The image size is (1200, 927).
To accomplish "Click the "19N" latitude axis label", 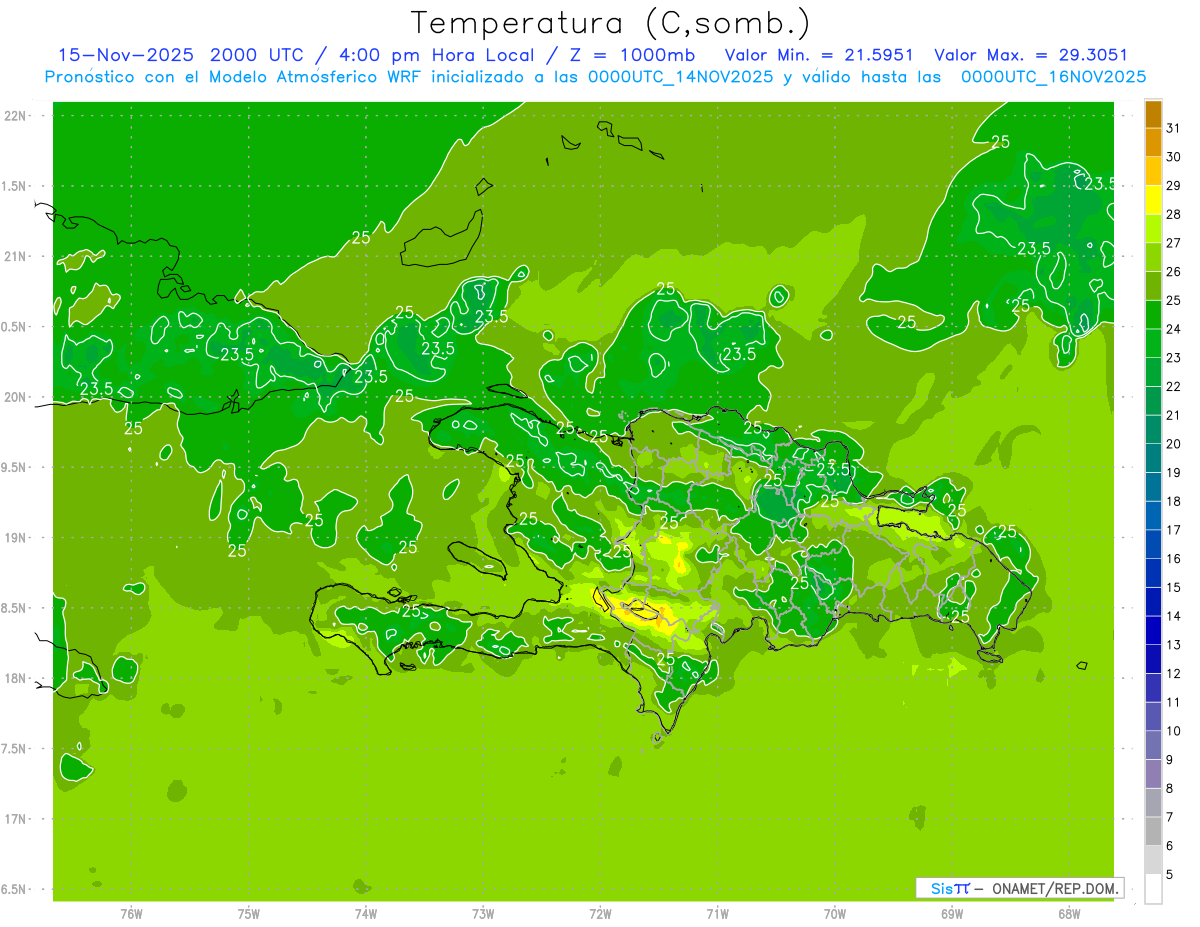I will point(14,538).
